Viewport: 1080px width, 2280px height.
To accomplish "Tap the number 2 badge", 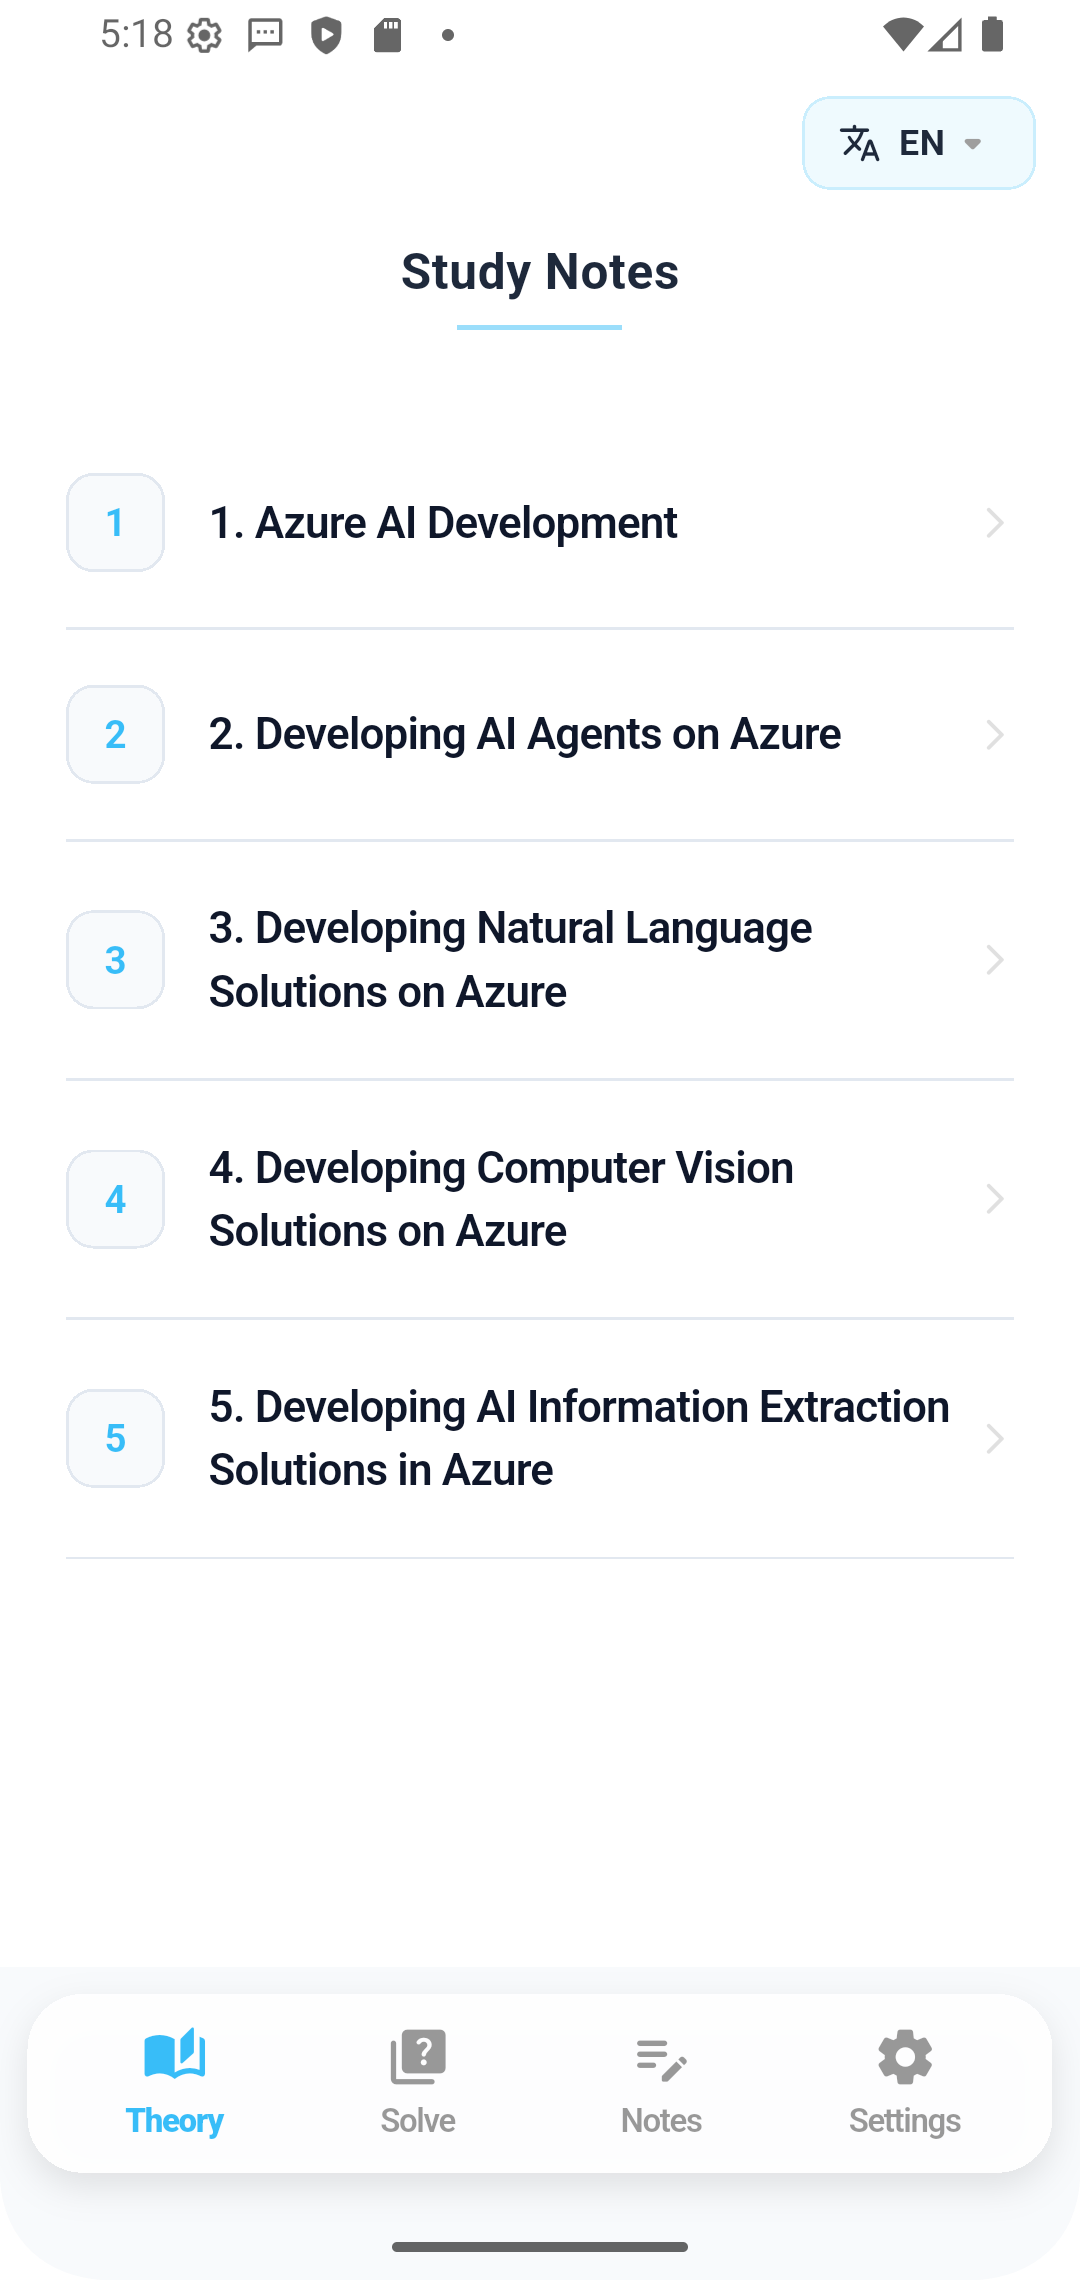I will pyautogui.click(x=116, y=735).
